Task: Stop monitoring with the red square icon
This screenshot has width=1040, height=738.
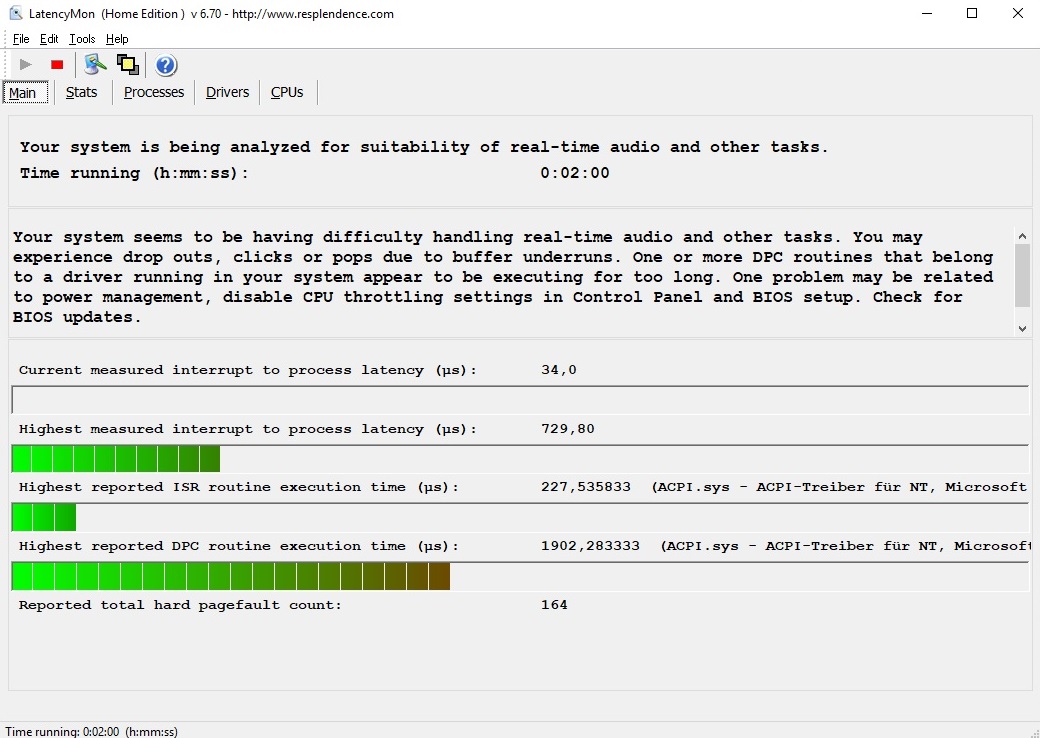Action: tap(57, 65)
